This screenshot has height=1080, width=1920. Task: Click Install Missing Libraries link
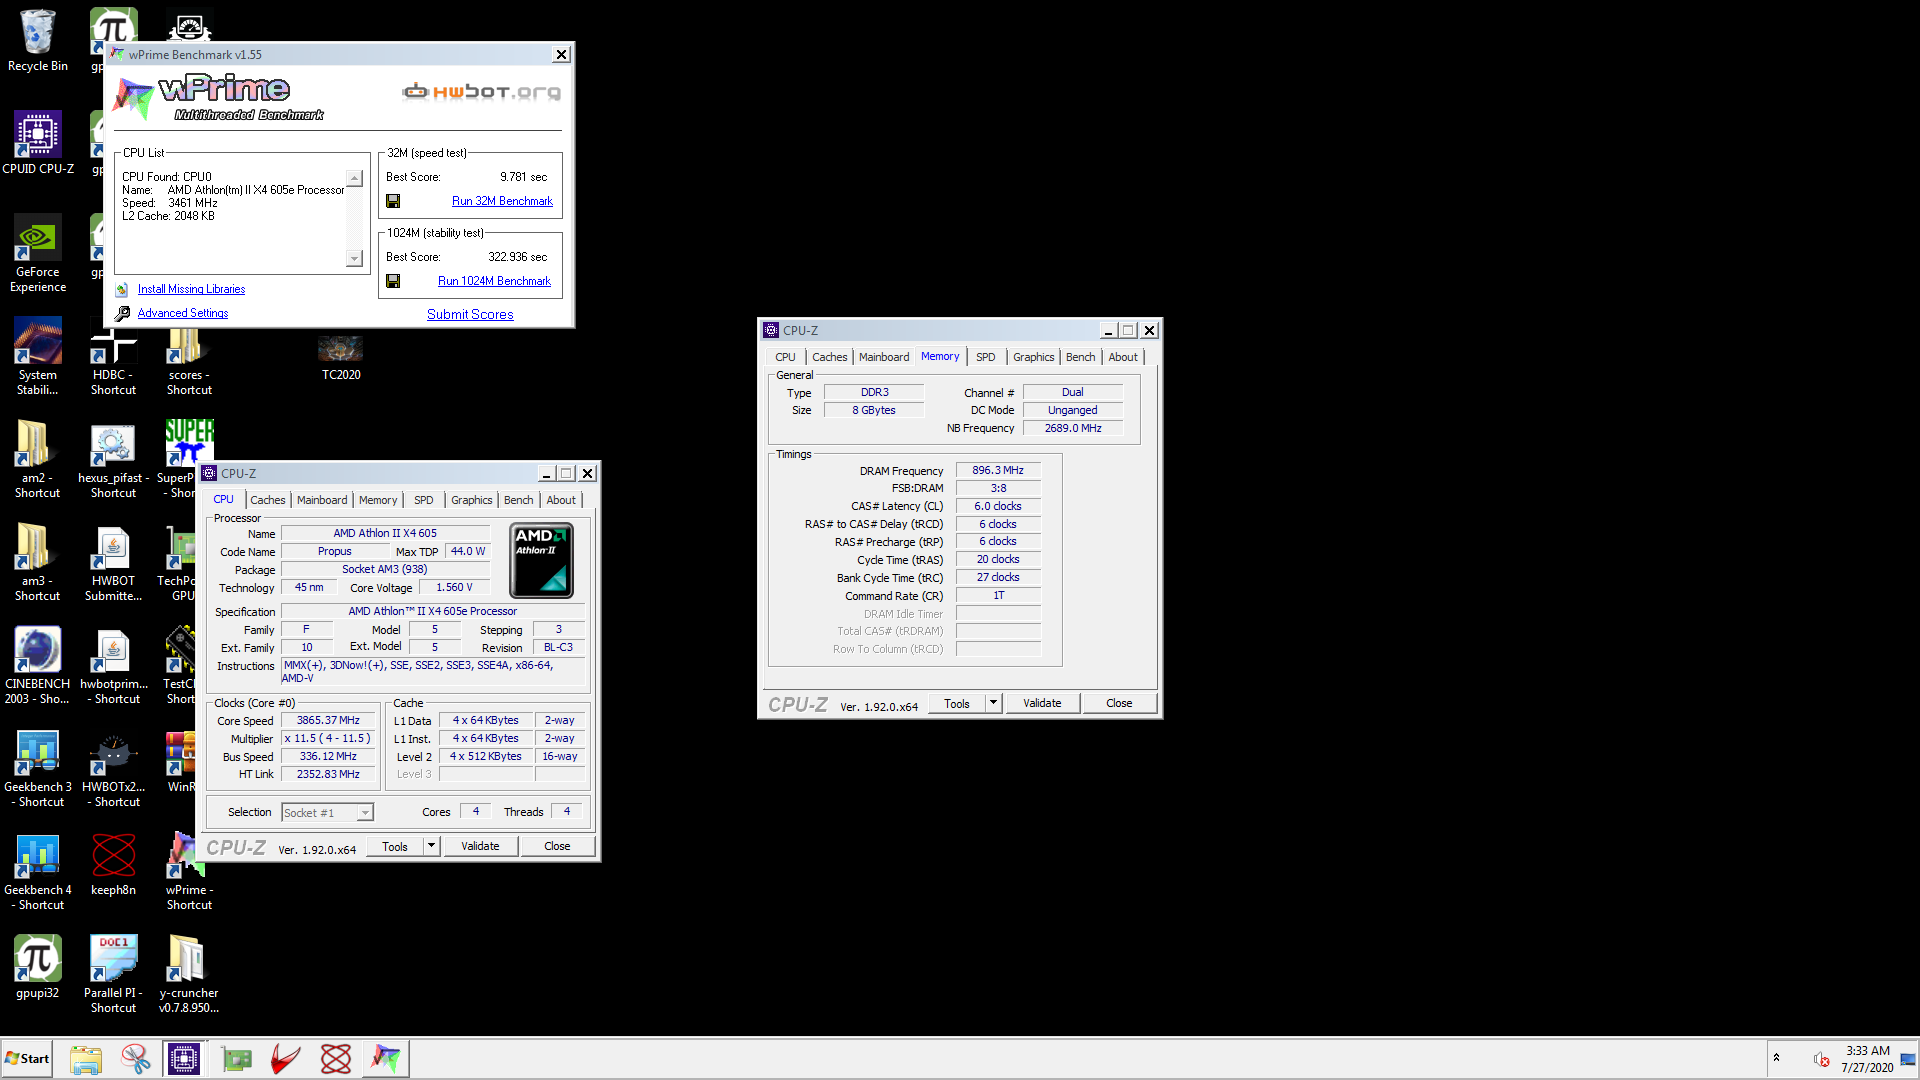tap(191, 289)
